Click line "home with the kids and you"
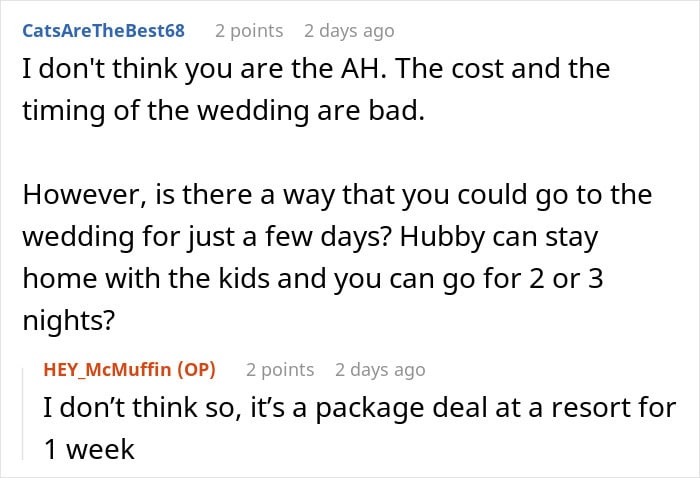 313,279
